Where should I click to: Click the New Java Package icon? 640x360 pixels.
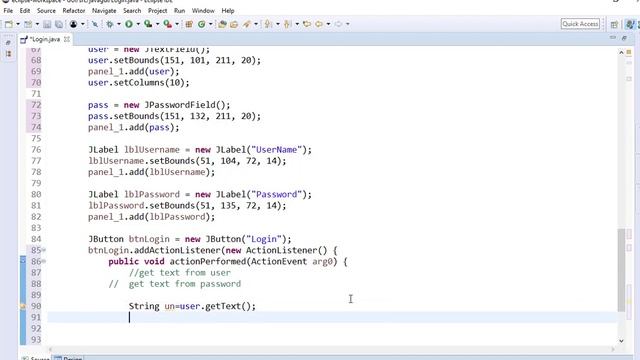point(189,24)
